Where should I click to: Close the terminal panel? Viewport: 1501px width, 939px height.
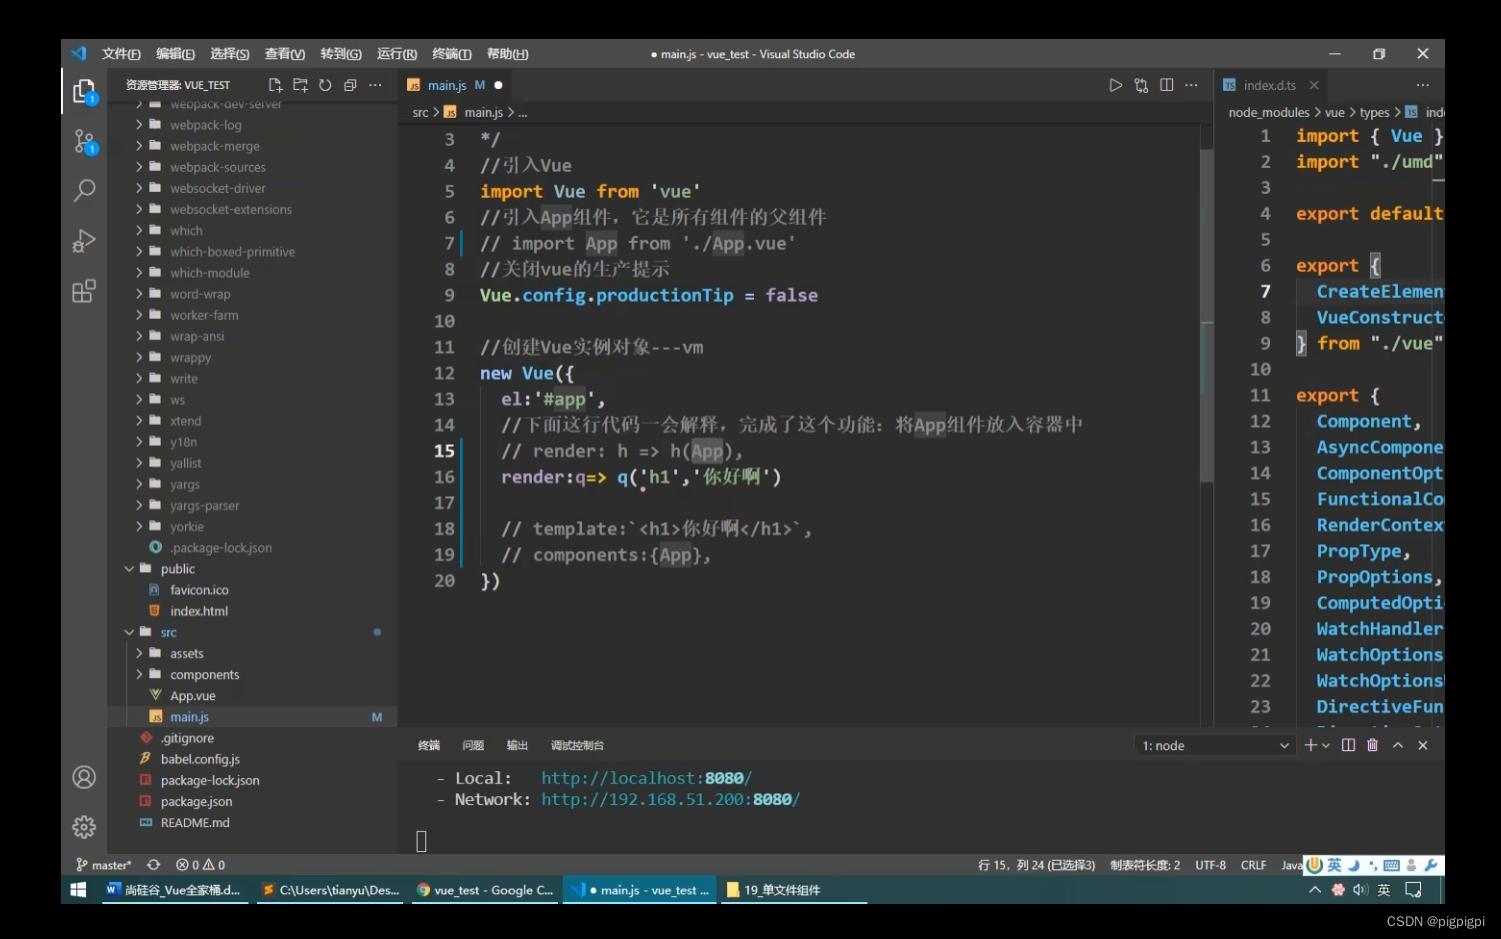1423,745
